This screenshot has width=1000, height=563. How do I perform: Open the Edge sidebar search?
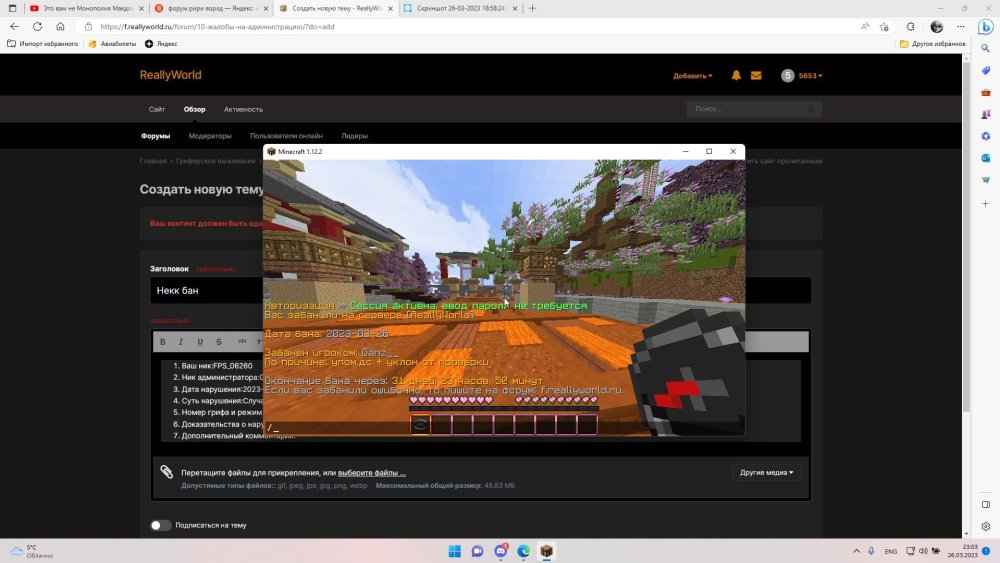[986, 48]
